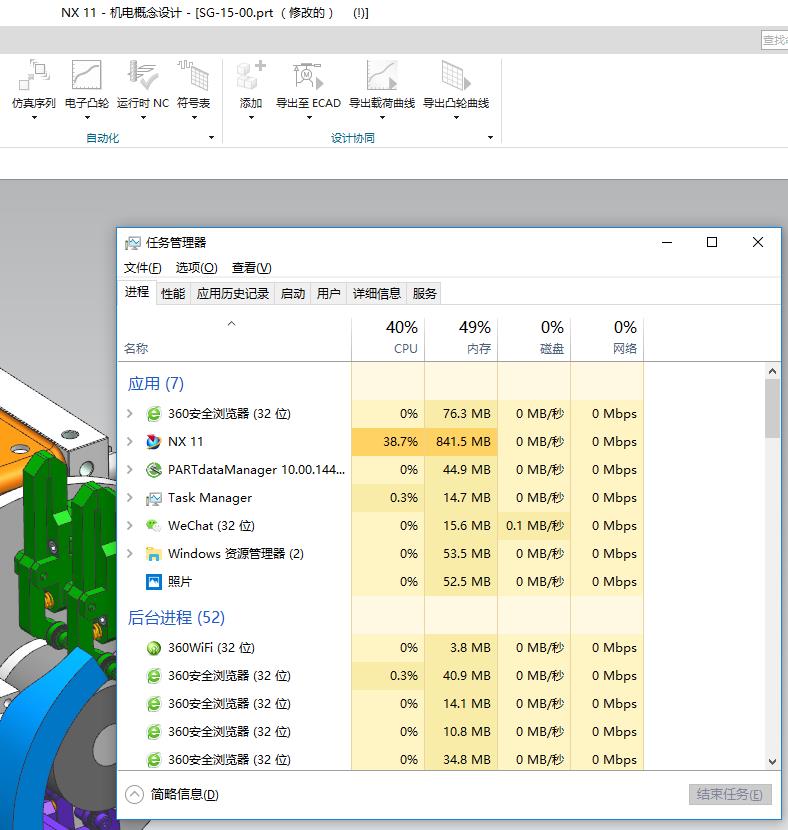Switch to the 应用历史记录 tab
This screenshot has height=830, width=788.
pyautogui.click(x=233, y=293)
